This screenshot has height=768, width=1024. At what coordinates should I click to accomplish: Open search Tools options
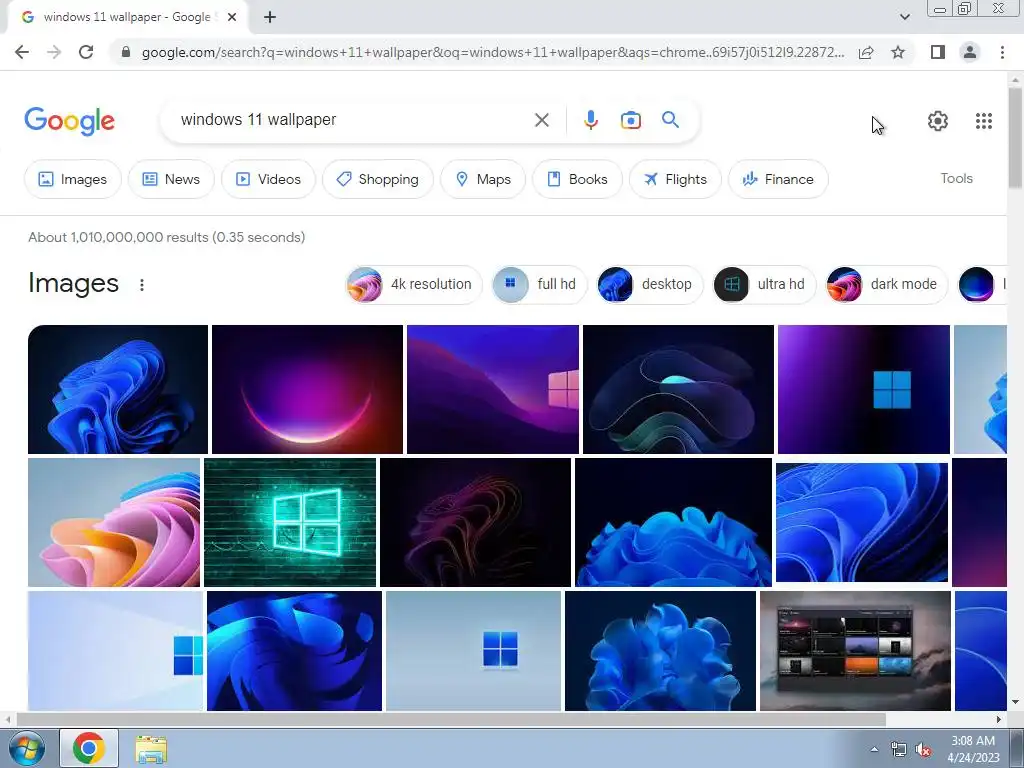956,178
